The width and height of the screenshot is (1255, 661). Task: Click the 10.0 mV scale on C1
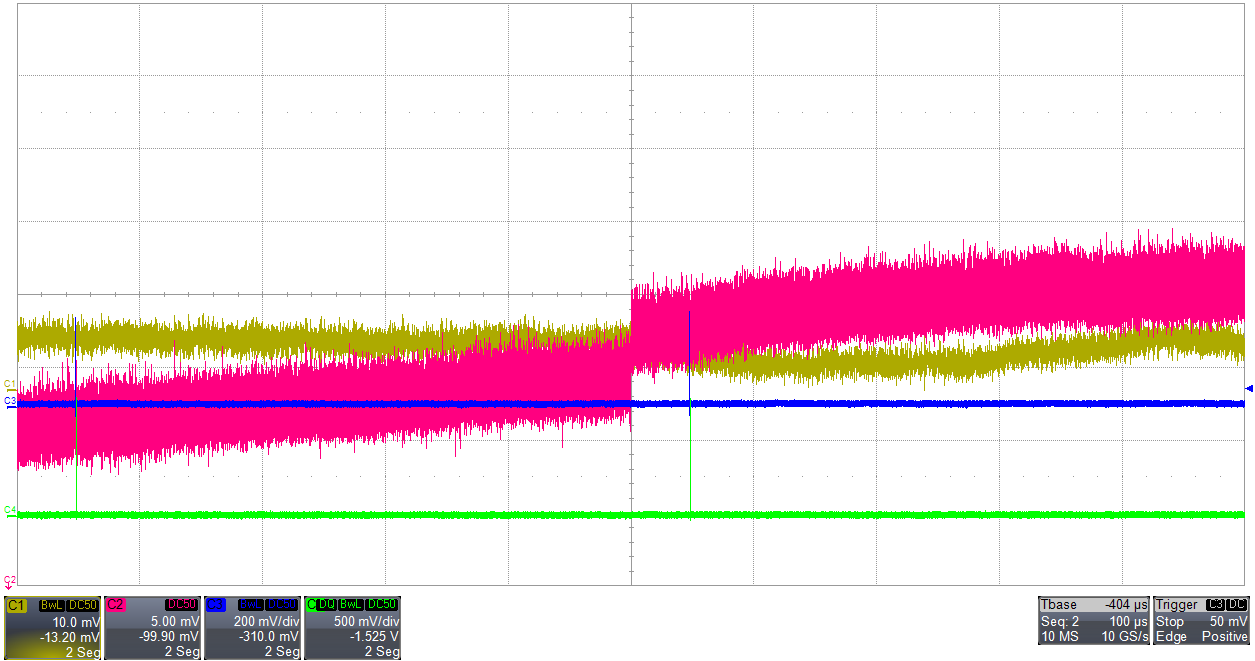coord(77,622)
